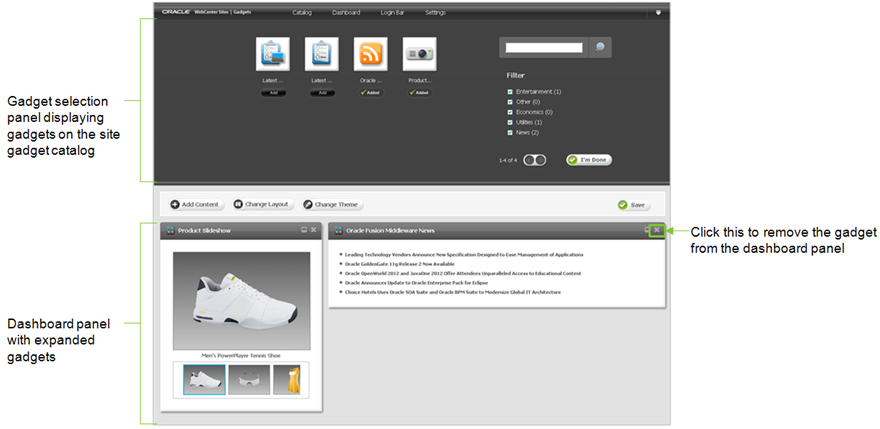Open 'Leading Technology Vendors Announce' news item
Image resolution: width=880 pixels, height=429 pixels.
(464, 255)
